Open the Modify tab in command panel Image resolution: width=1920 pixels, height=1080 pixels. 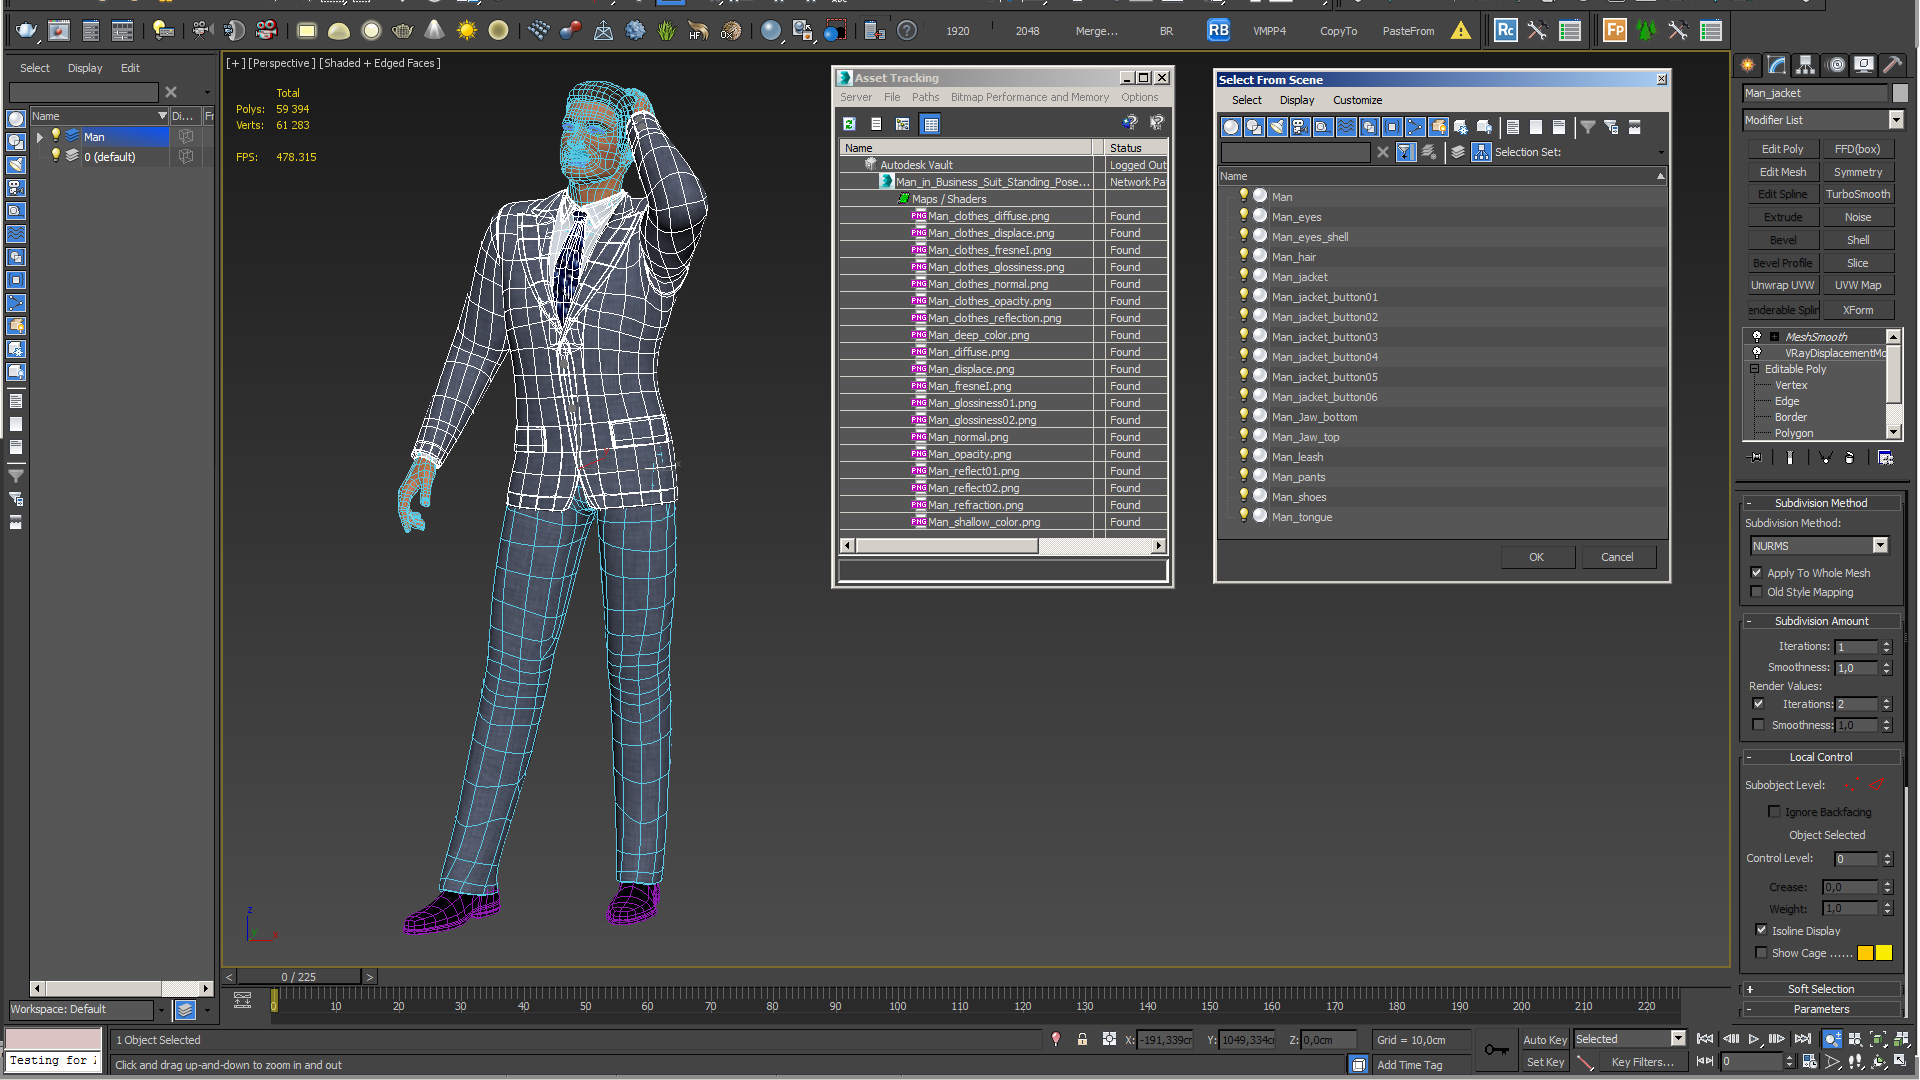coord(1777,65)
